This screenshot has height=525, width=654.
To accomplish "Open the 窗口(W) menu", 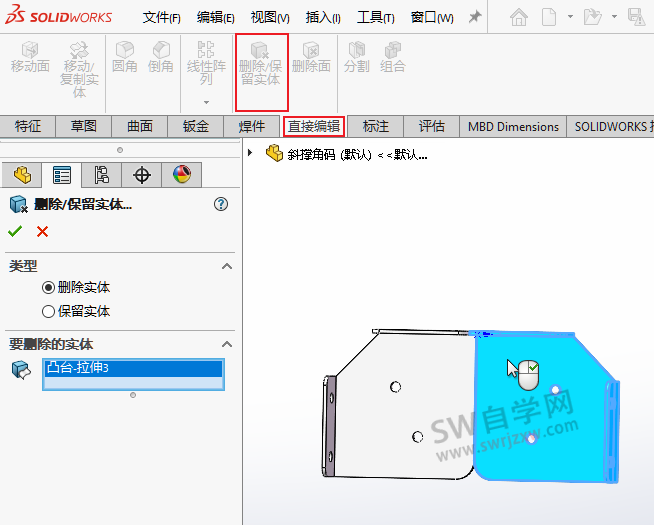I will tap(432, 18).
